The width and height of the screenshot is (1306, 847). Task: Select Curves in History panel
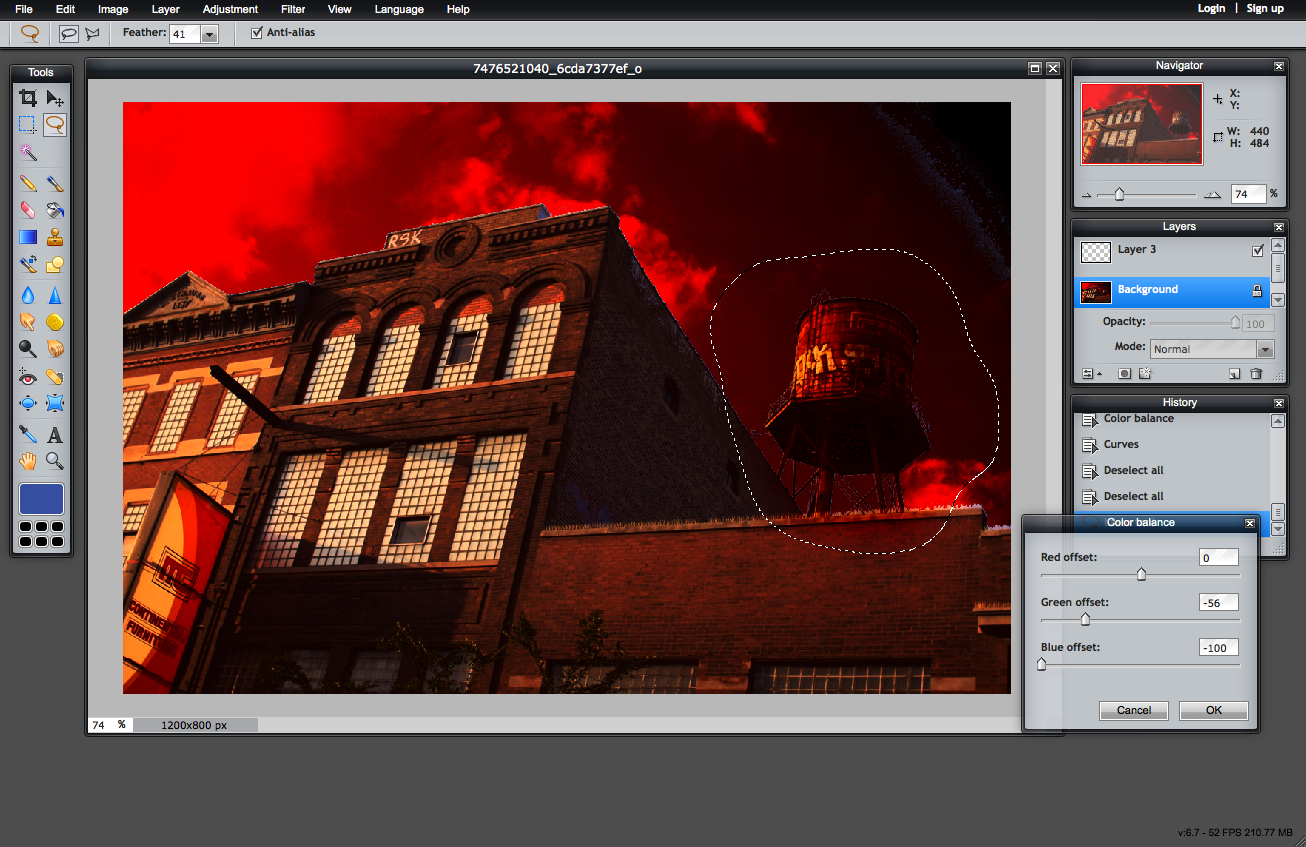[x=1121, y=444]
